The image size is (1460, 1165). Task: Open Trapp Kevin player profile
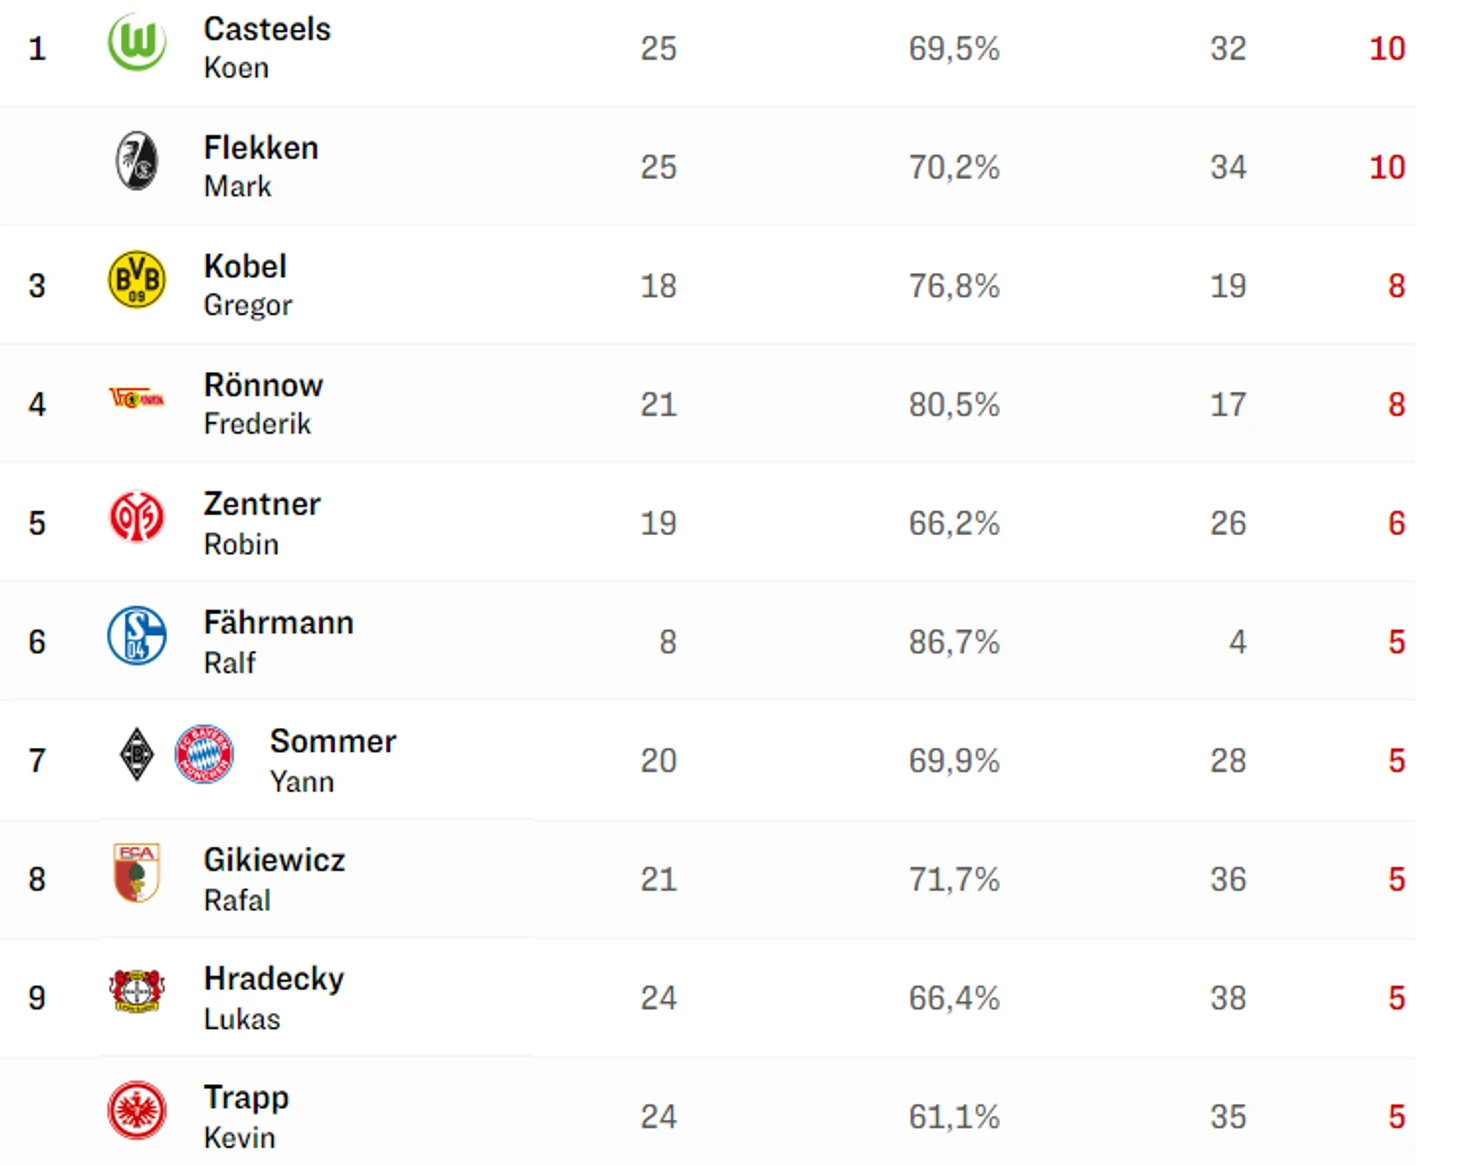point(246,1116)
